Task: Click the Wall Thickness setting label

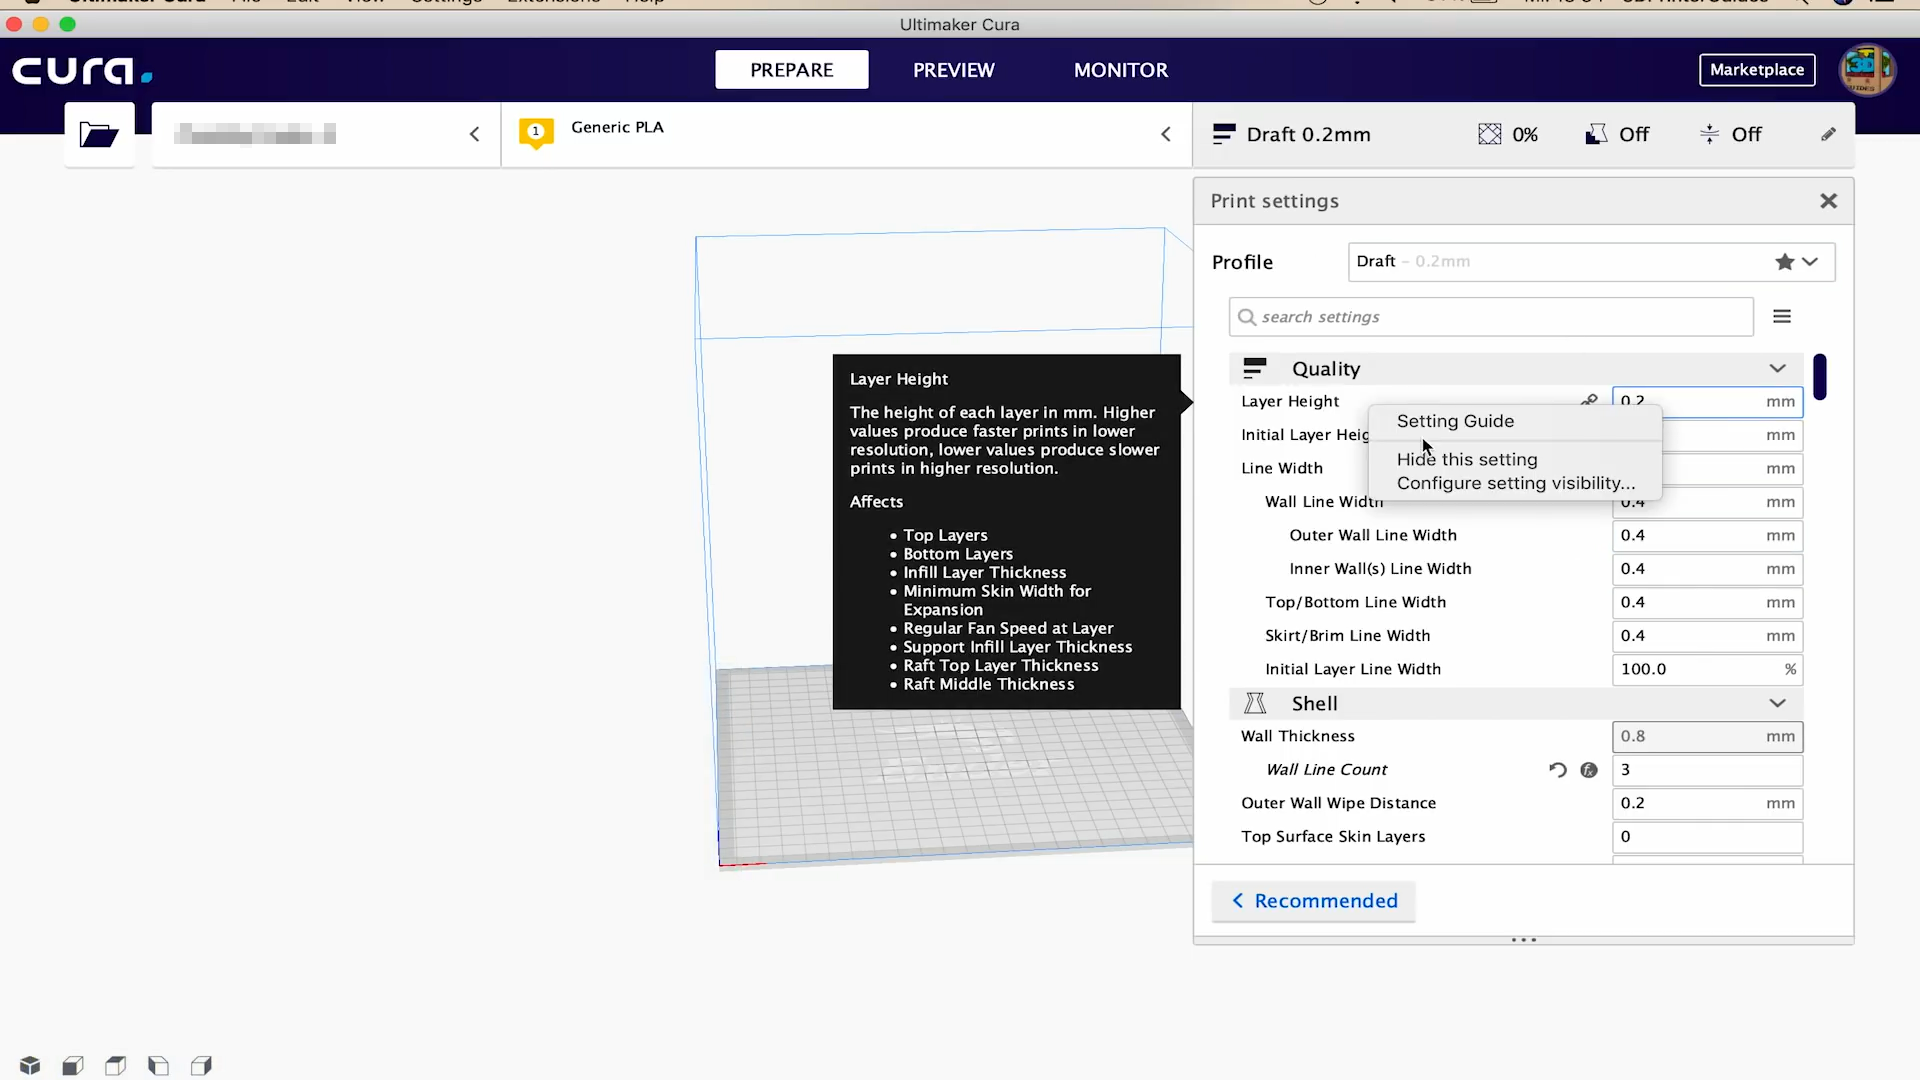Action: 1298,736
